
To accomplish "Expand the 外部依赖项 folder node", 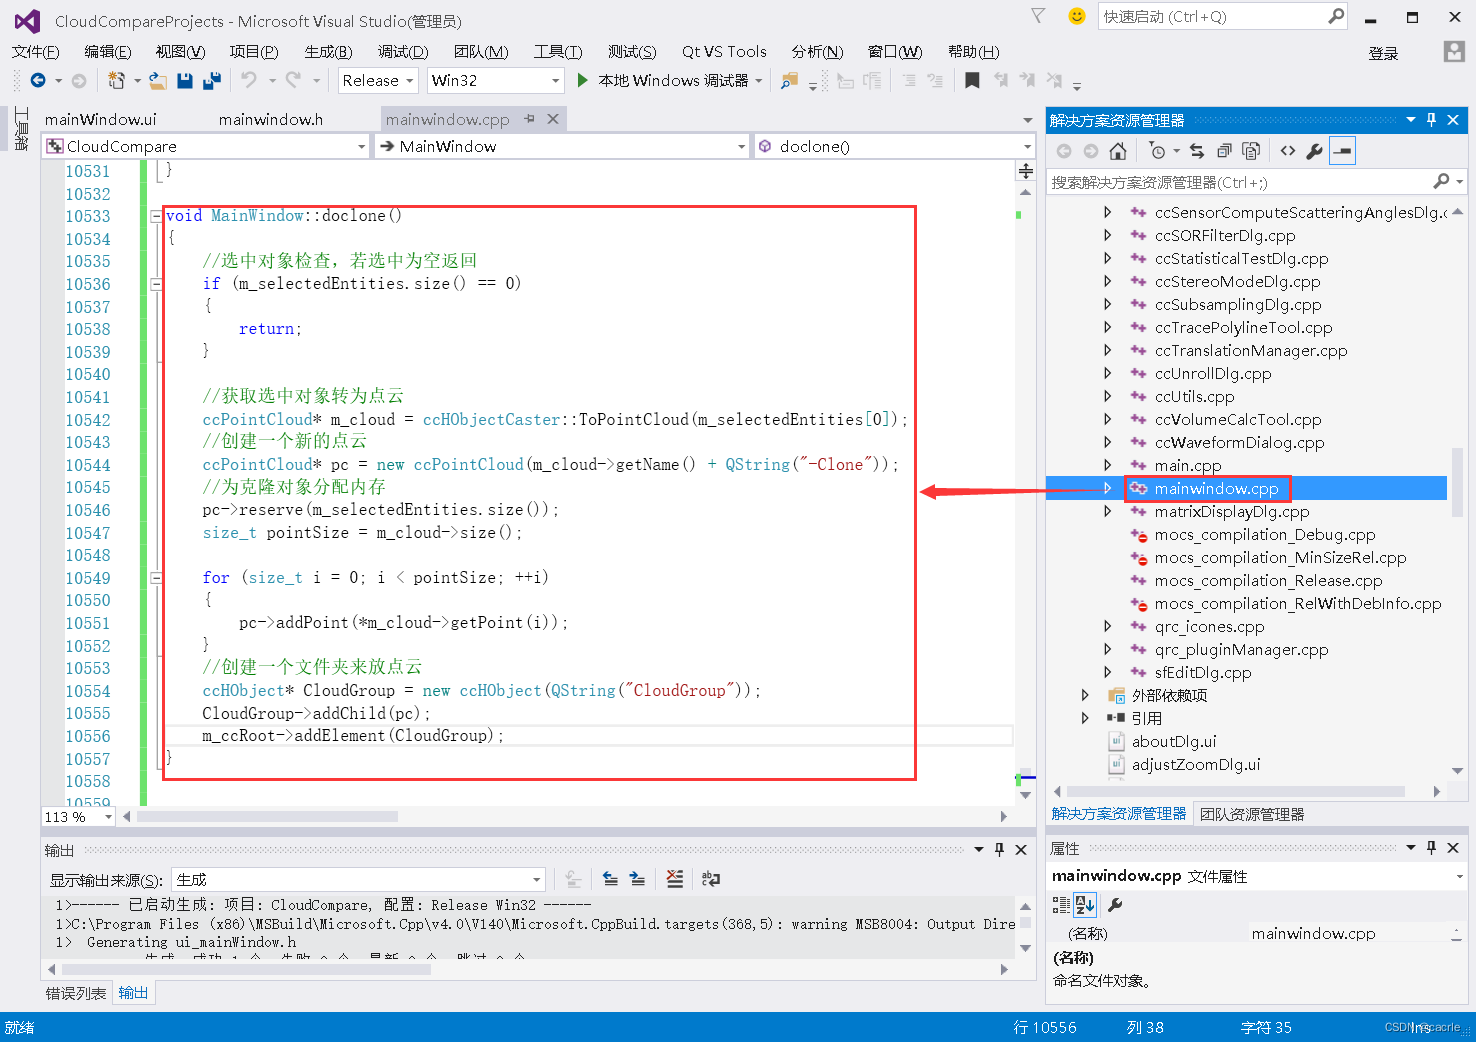I will coord(1085,695).
